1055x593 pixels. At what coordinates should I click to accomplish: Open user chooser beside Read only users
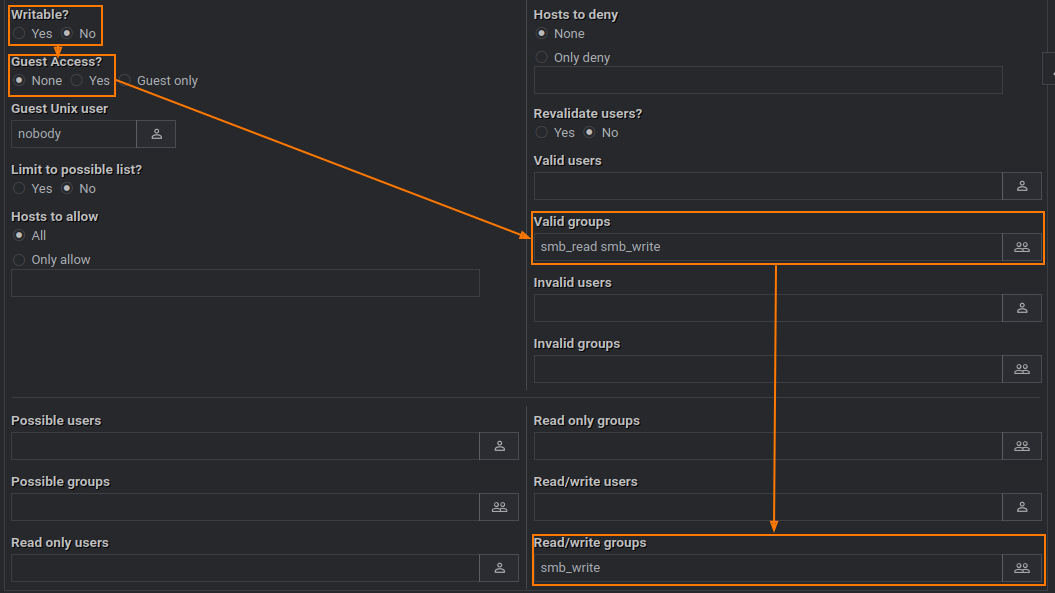pyautogui.click(x=499, y=568)
